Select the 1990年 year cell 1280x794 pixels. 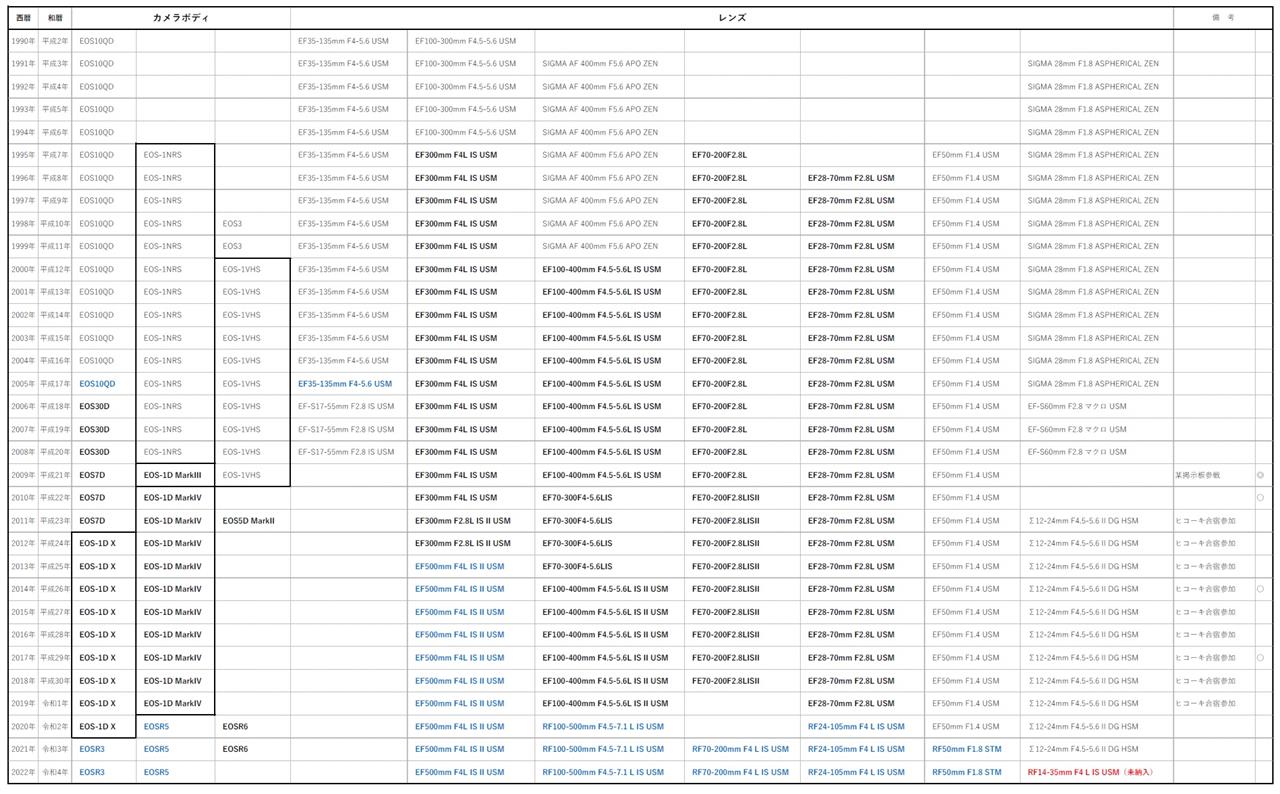23,41
